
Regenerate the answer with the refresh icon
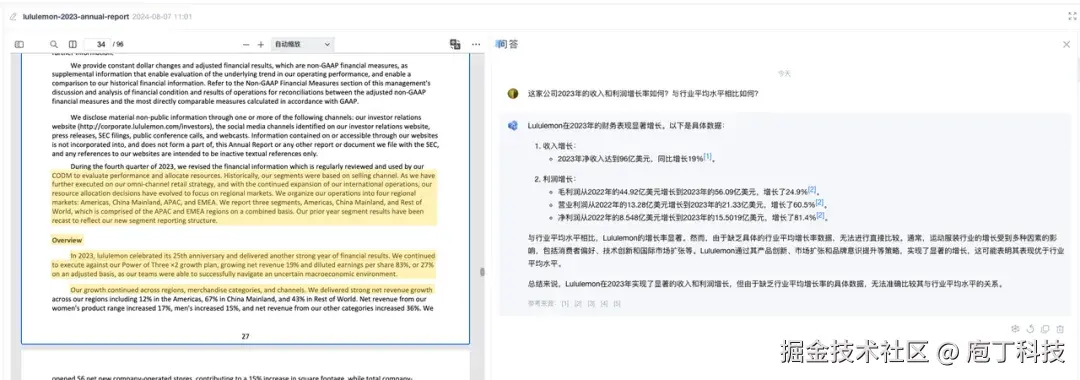click(x=1030, y=329)
